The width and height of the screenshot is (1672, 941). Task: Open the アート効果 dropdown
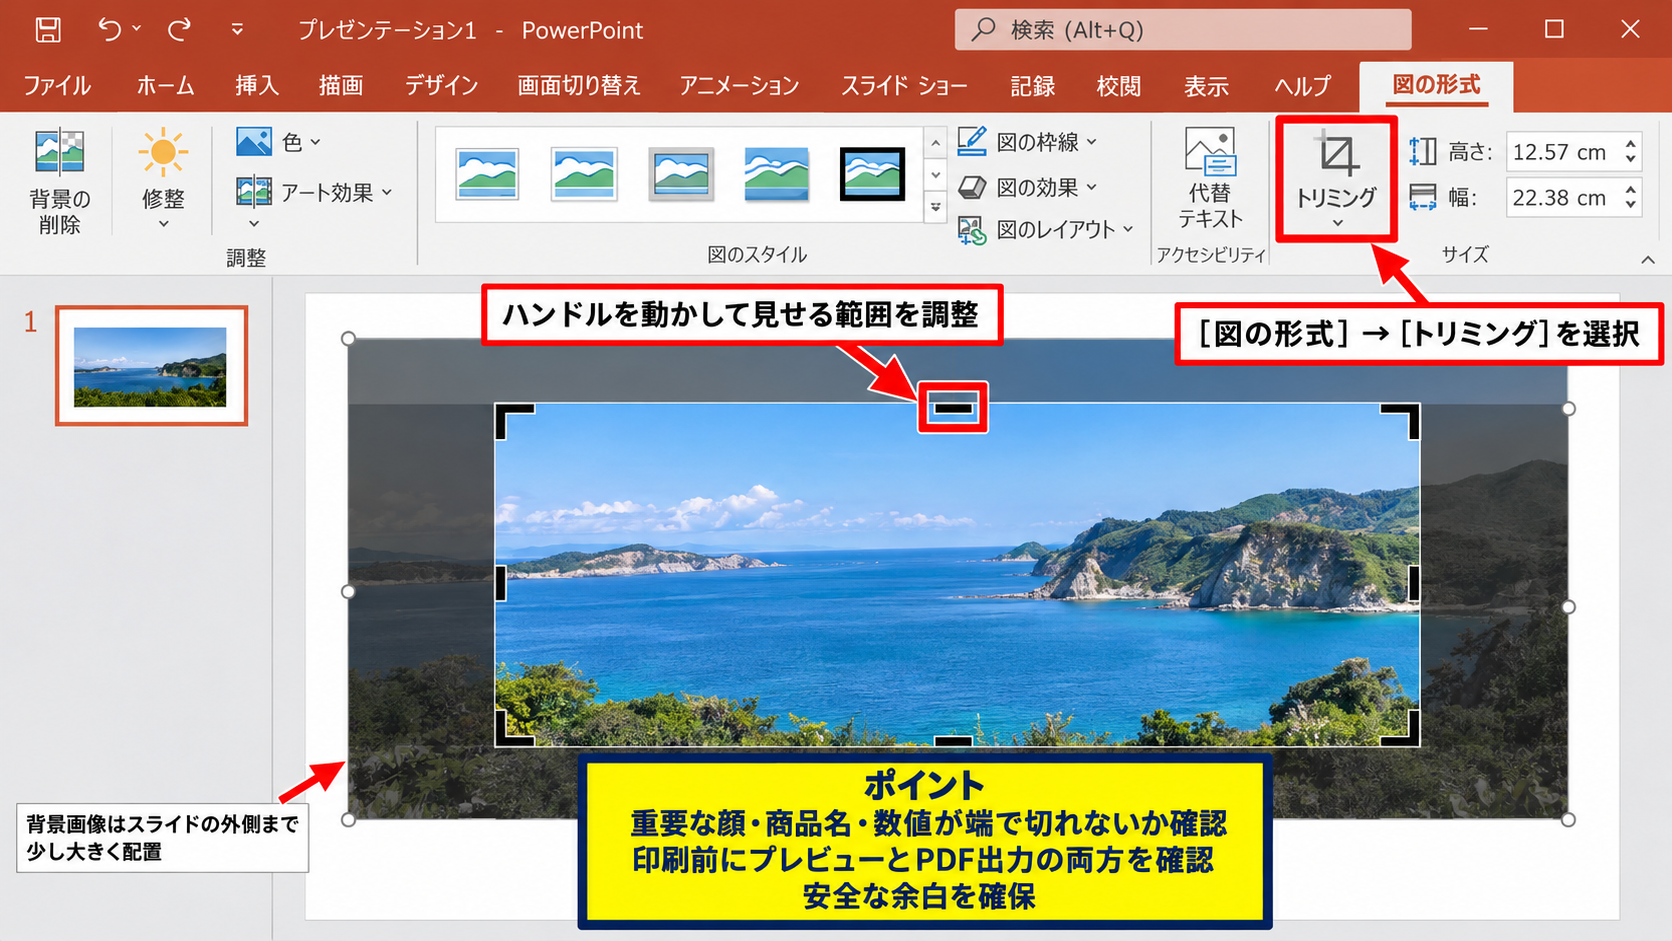(314, 192)
